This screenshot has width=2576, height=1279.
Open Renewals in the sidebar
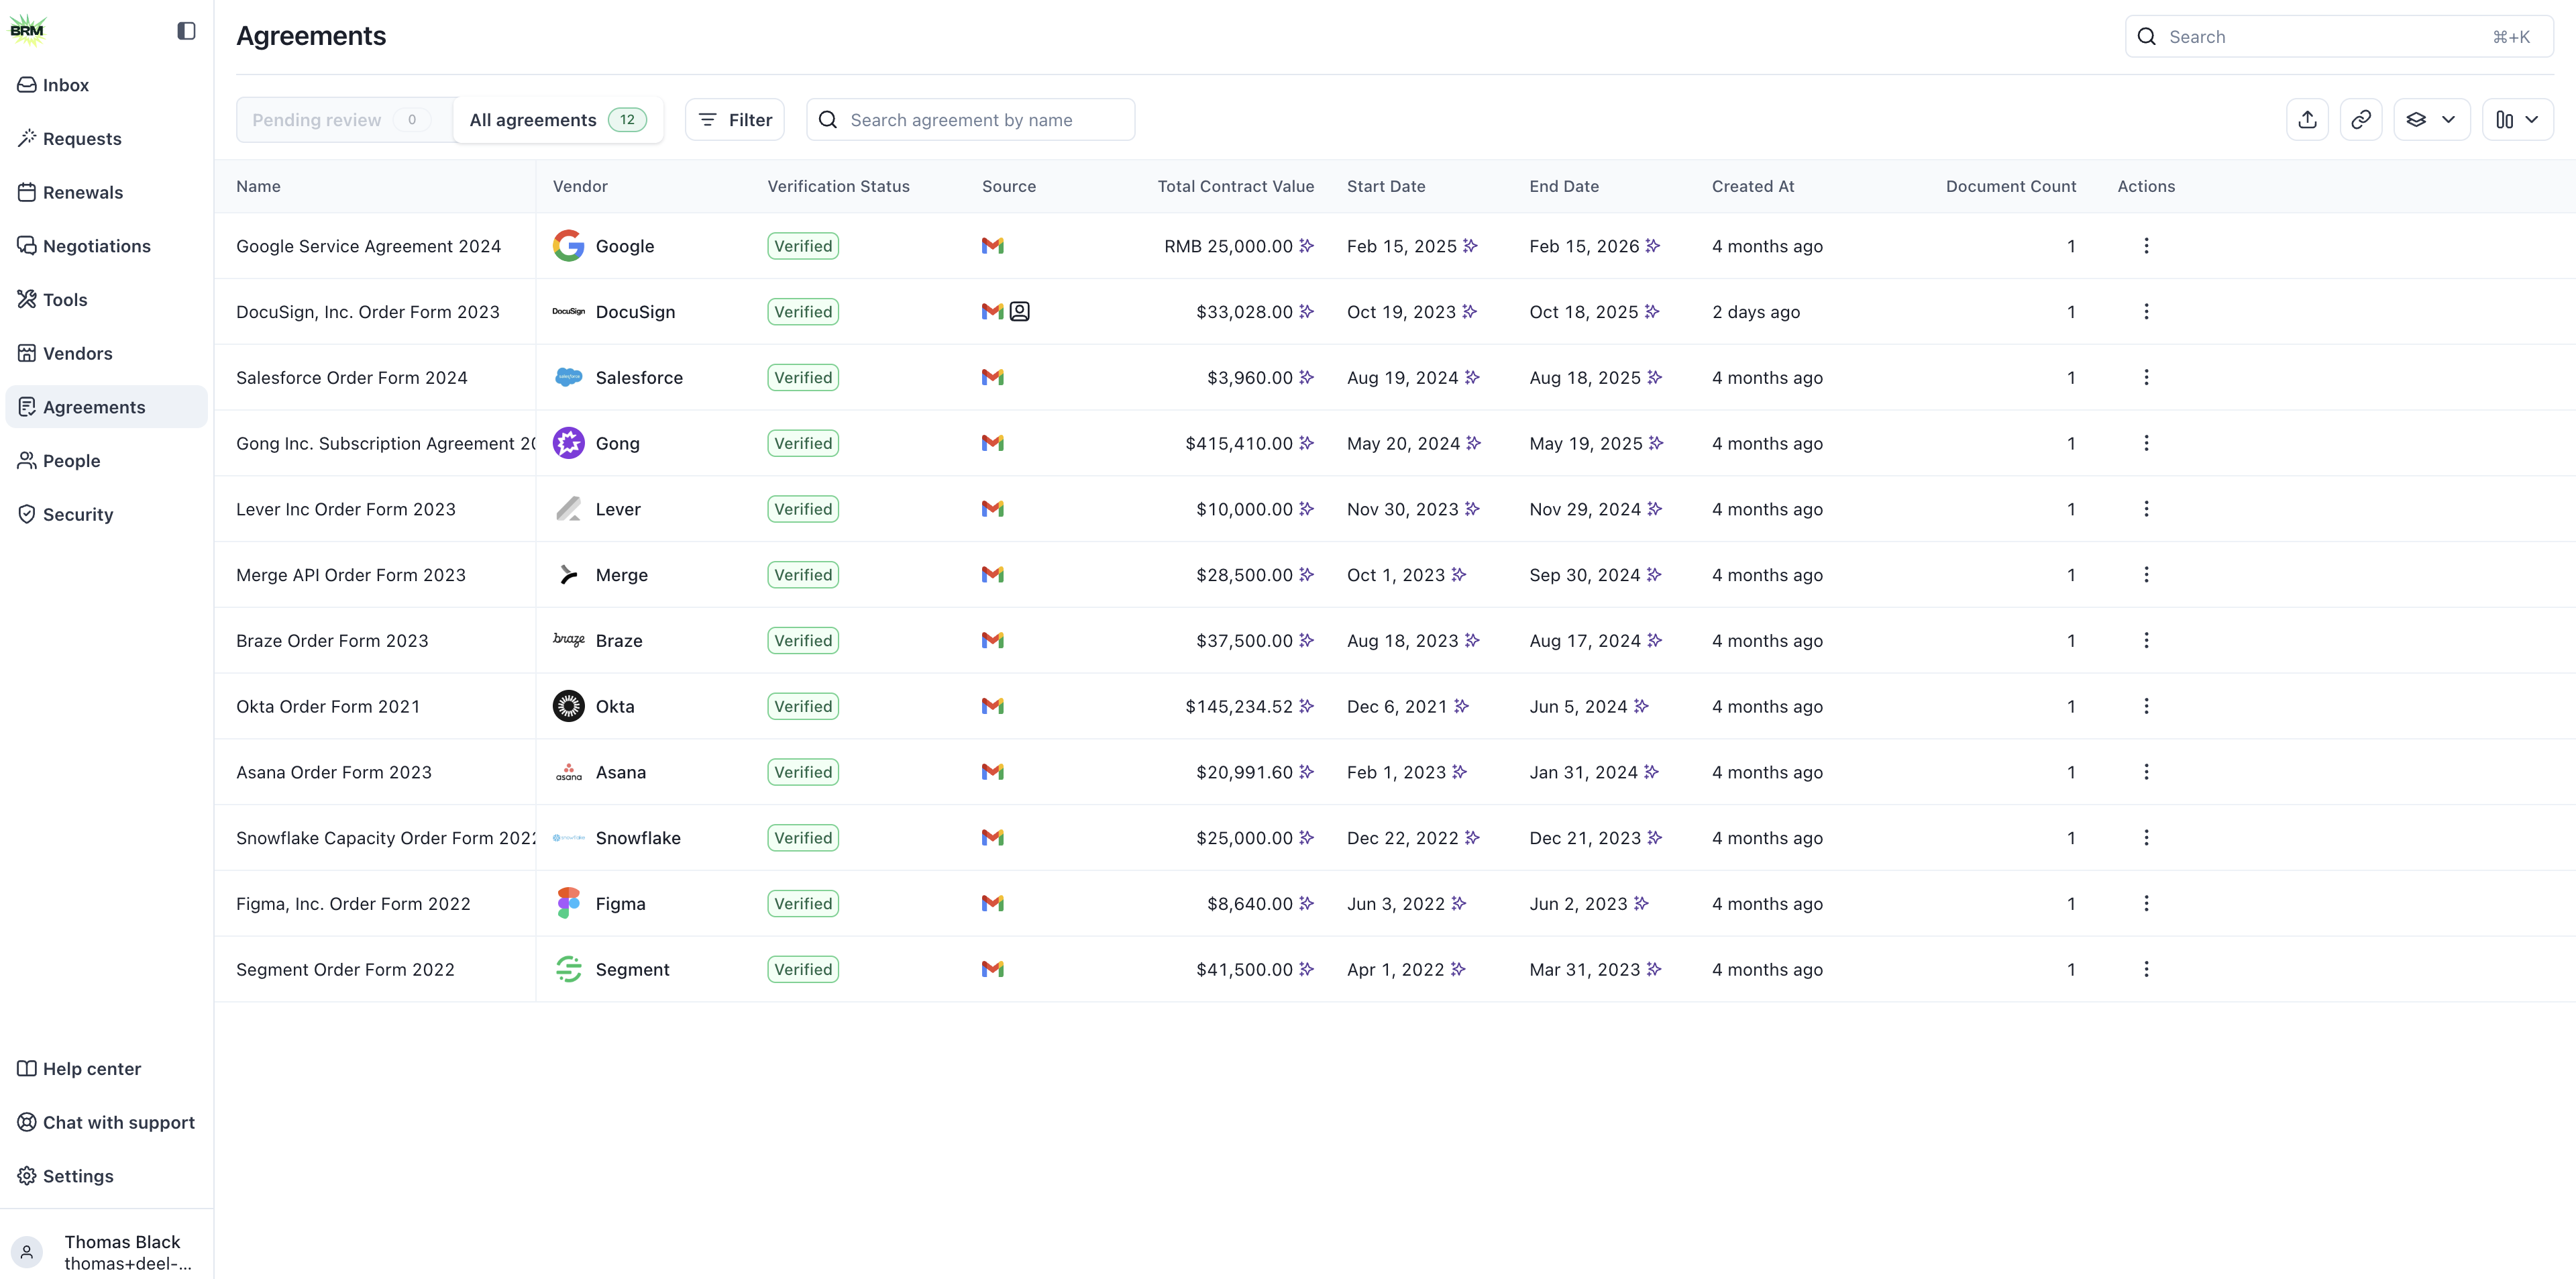pos(82,192)
